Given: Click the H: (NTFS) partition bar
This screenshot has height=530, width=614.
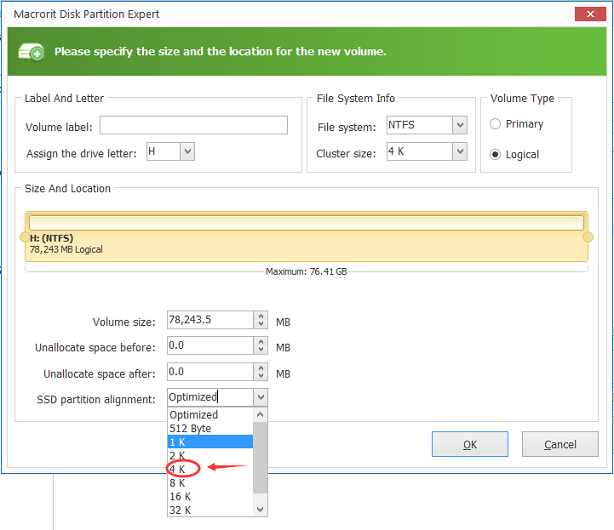Looking at the screenshot, I should pos(307,237).
